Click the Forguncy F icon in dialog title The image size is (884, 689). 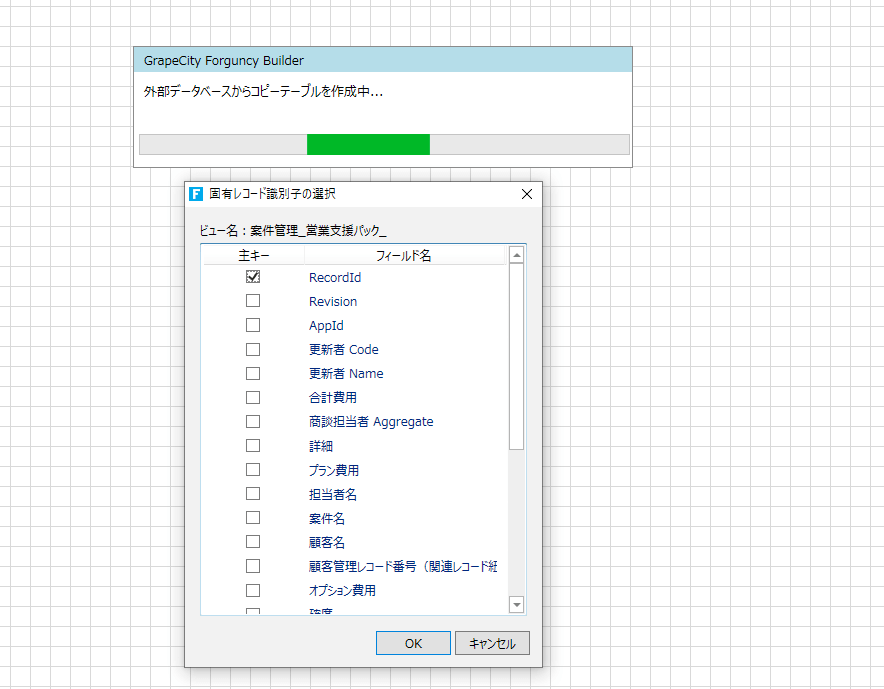click(196, 194)
